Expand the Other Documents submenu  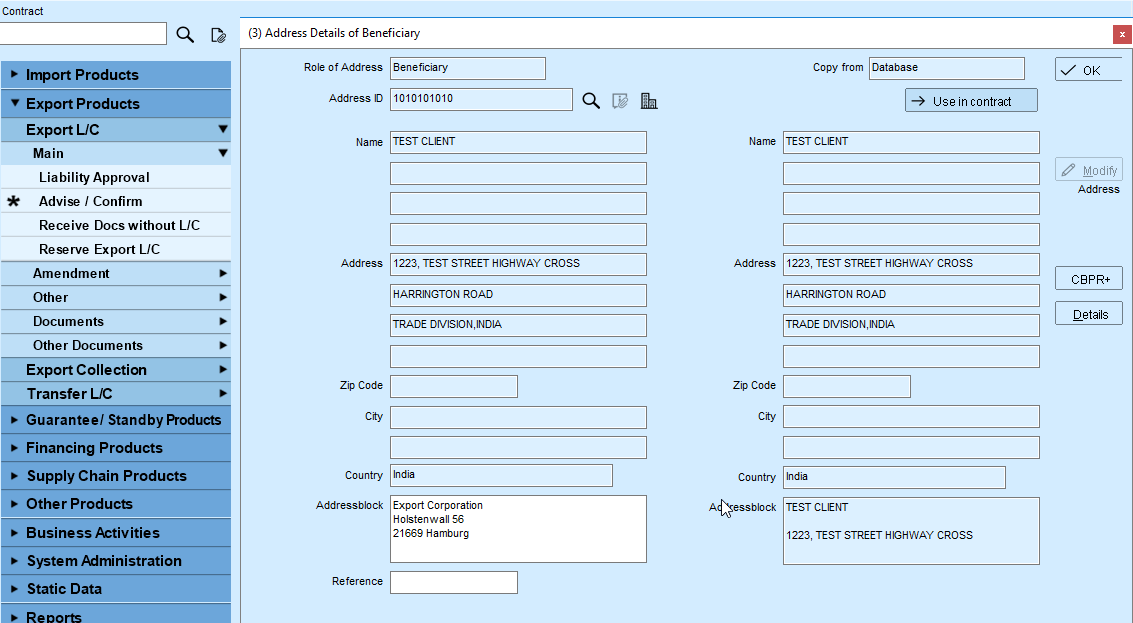coord(116,345)
